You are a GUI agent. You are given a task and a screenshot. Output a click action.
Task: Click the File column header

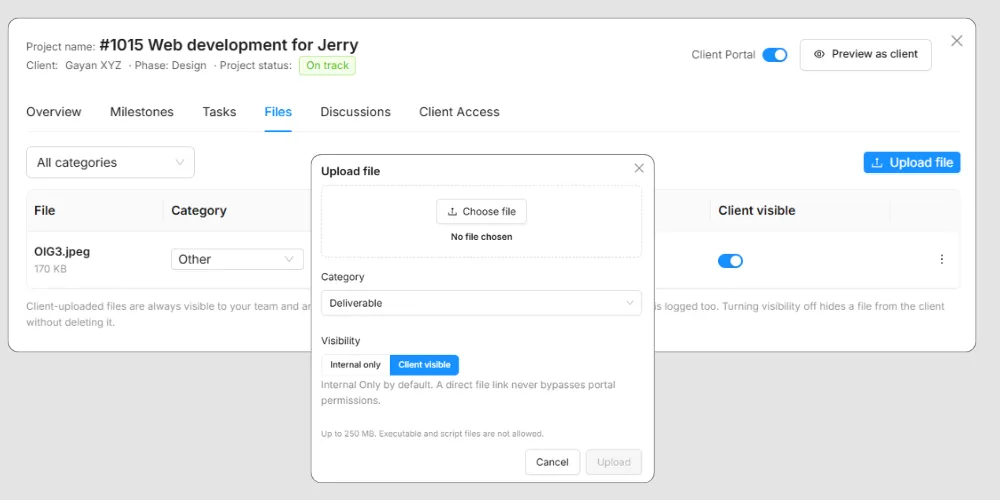click(x=45, y=210)
